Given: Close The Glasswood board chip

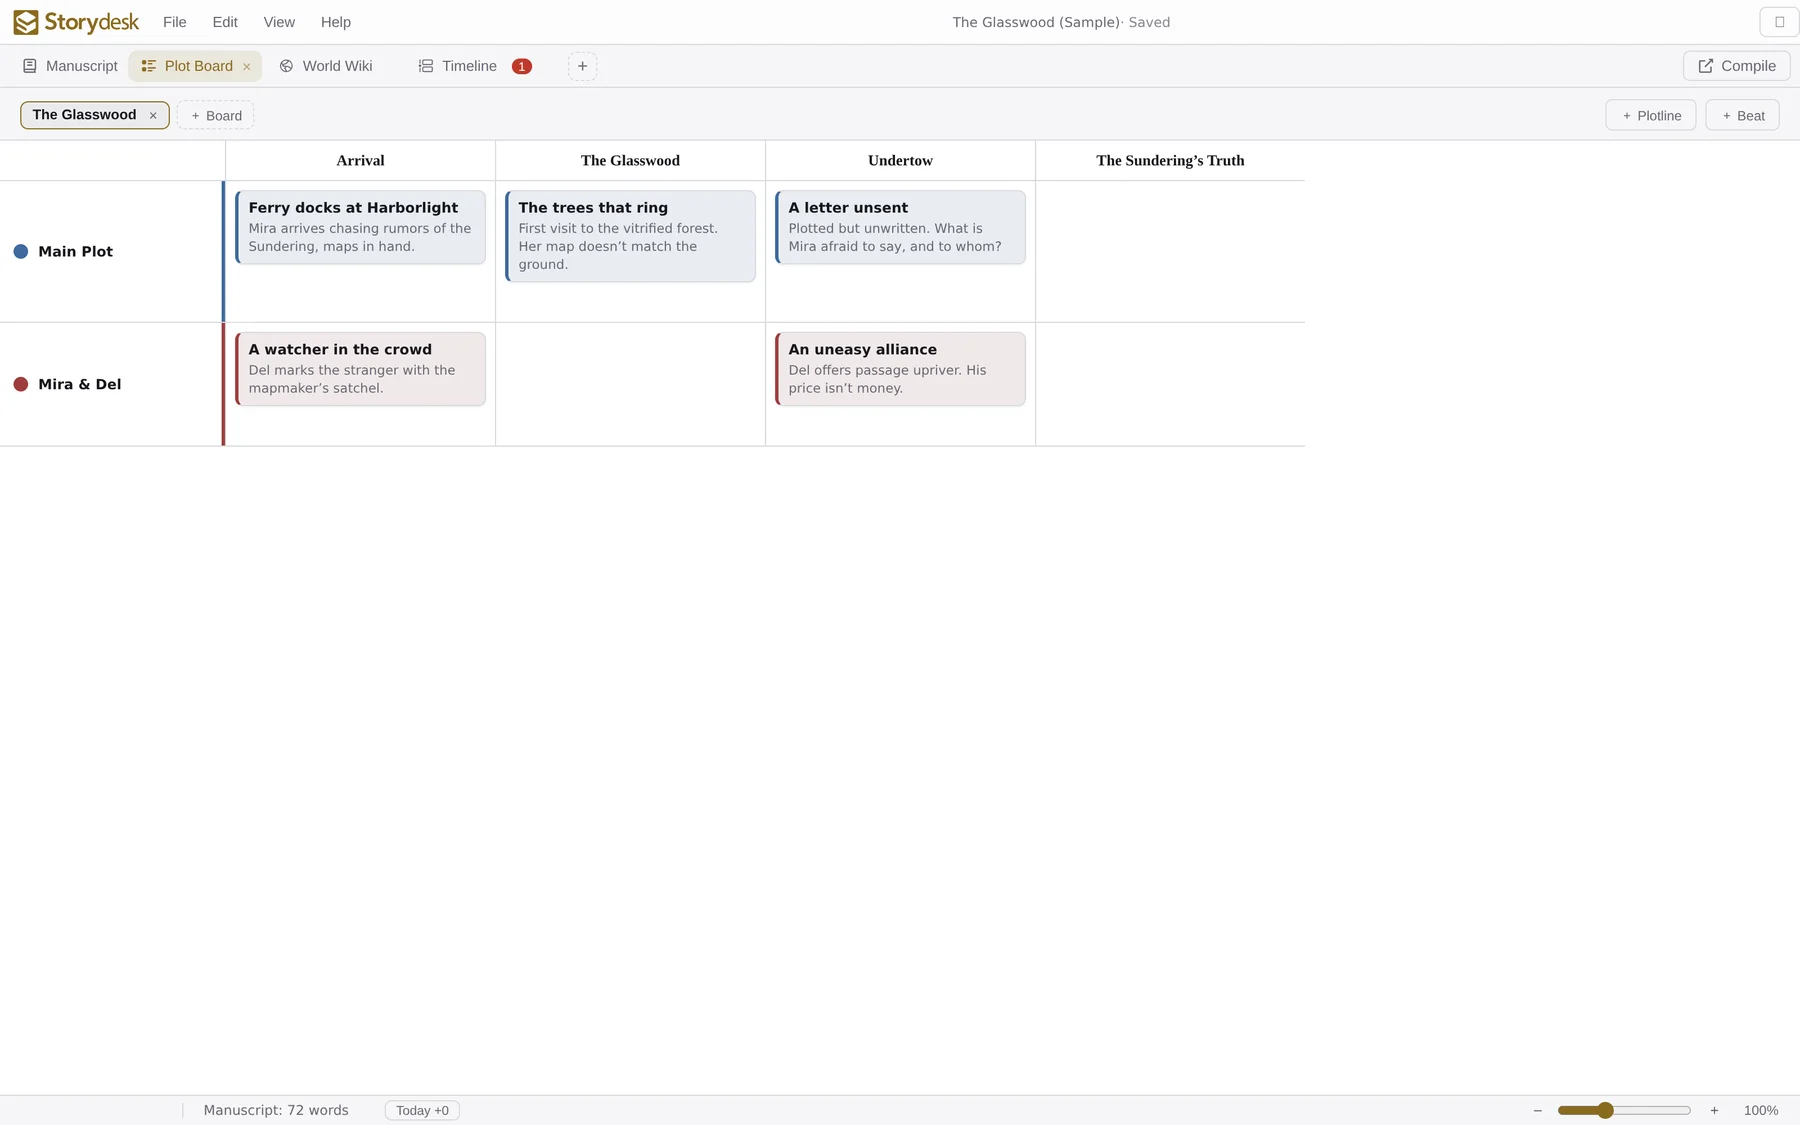Looking at the screenshot, I should coord(153,116).
